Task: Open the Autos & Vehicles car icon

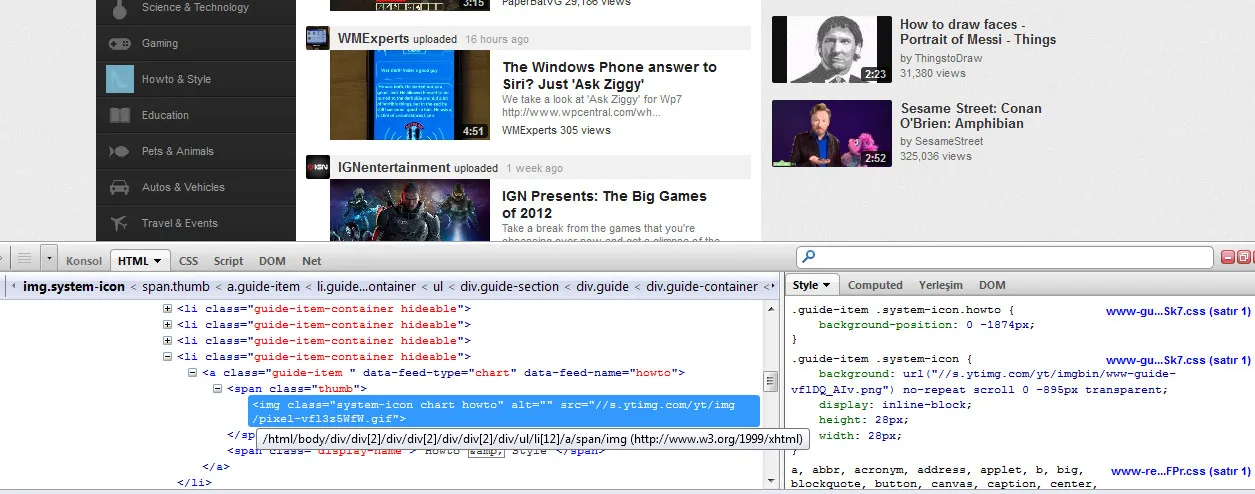Action: click(120, 187)
